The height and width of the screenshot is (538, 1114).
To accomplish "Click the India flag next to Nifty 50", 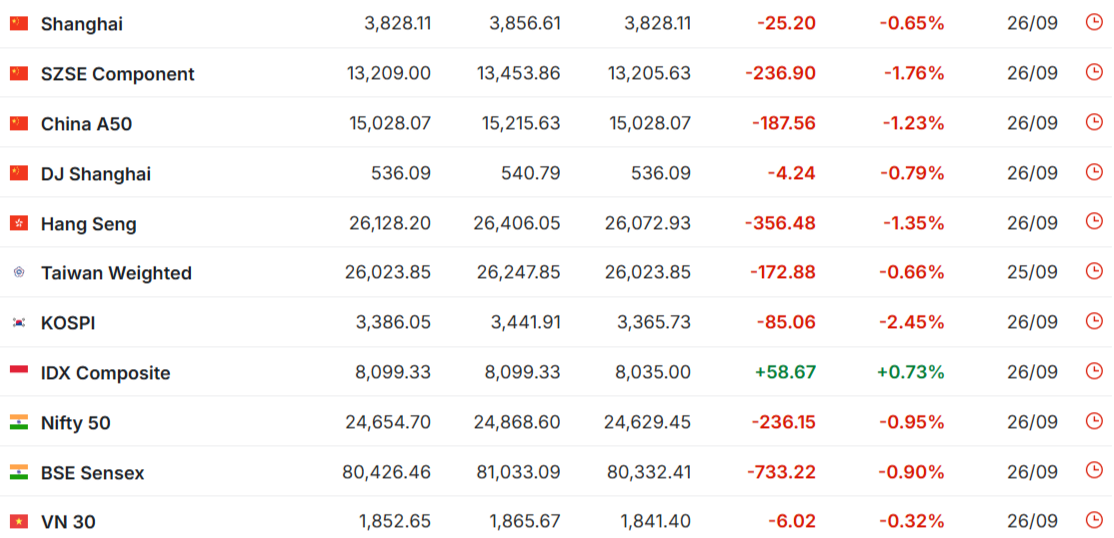I will [x=19, y=422].
